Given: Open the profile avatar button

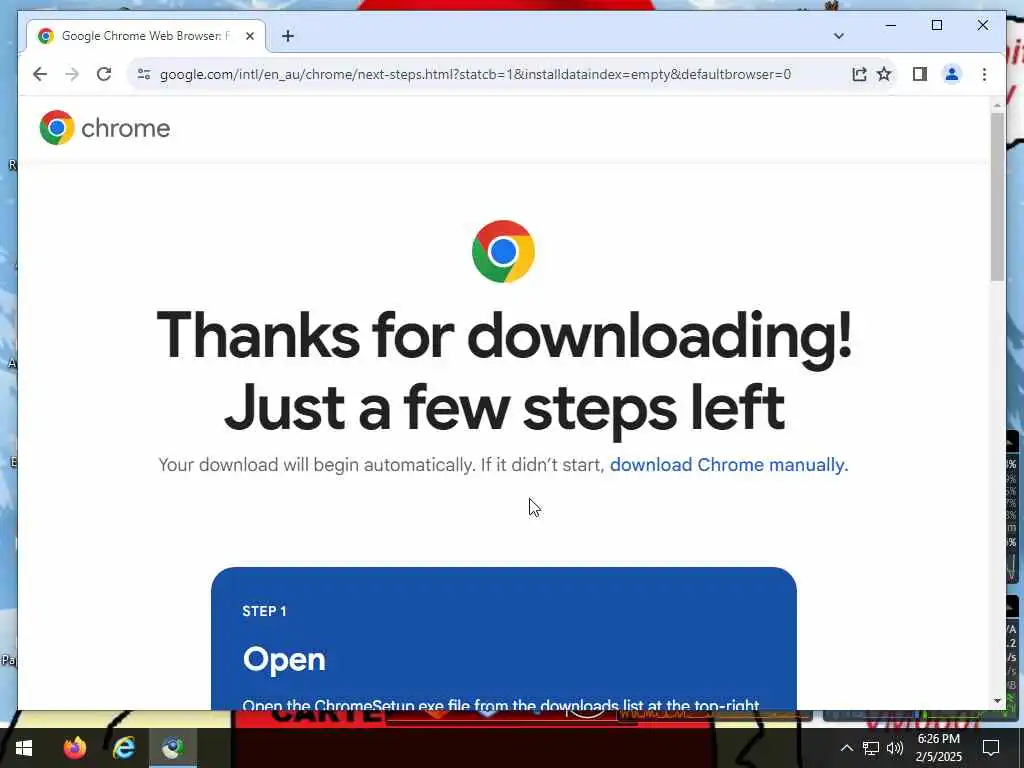Looking at the screenshot, I should pos(952,74).
